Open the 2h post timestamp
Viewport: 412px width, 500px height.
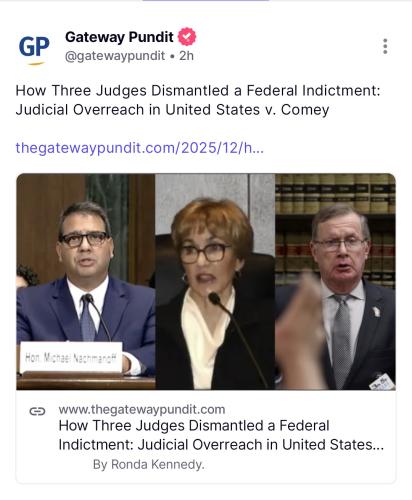[x=186, y=56]
